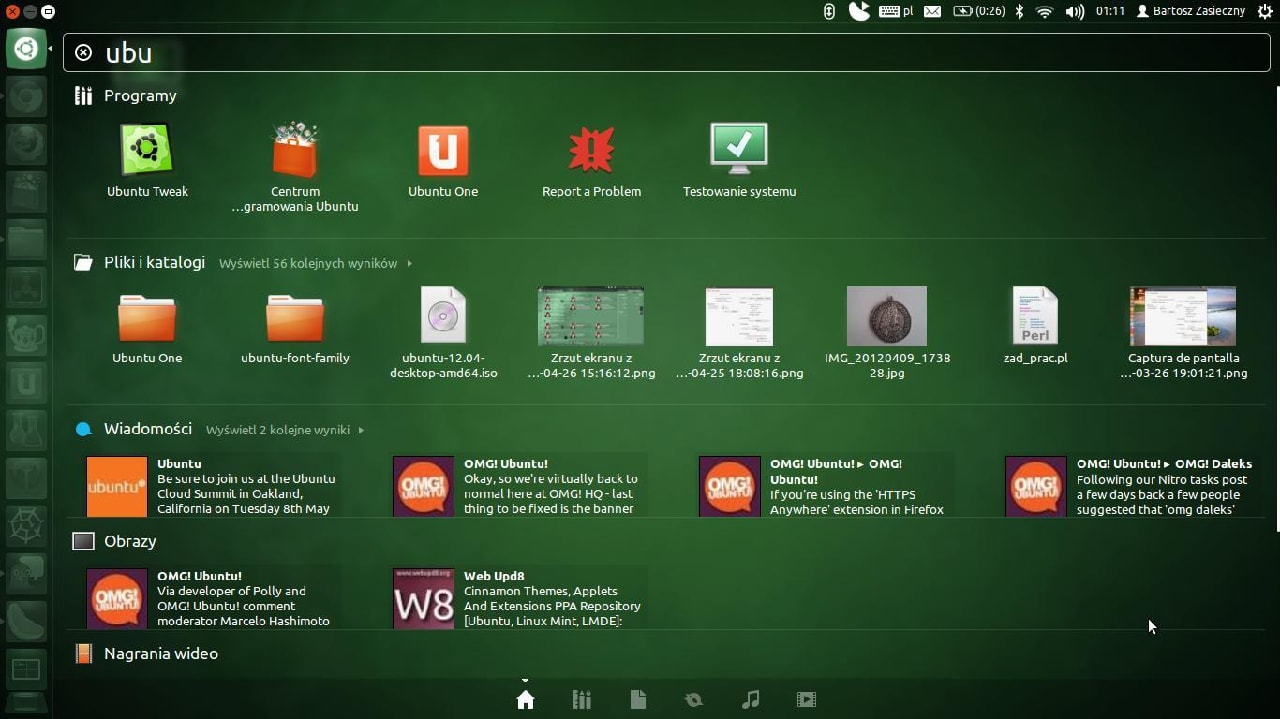Screen dimensions: 1280x719
Task: Open Ubuntu Cloud Summit message
Action: coord(213,486)
